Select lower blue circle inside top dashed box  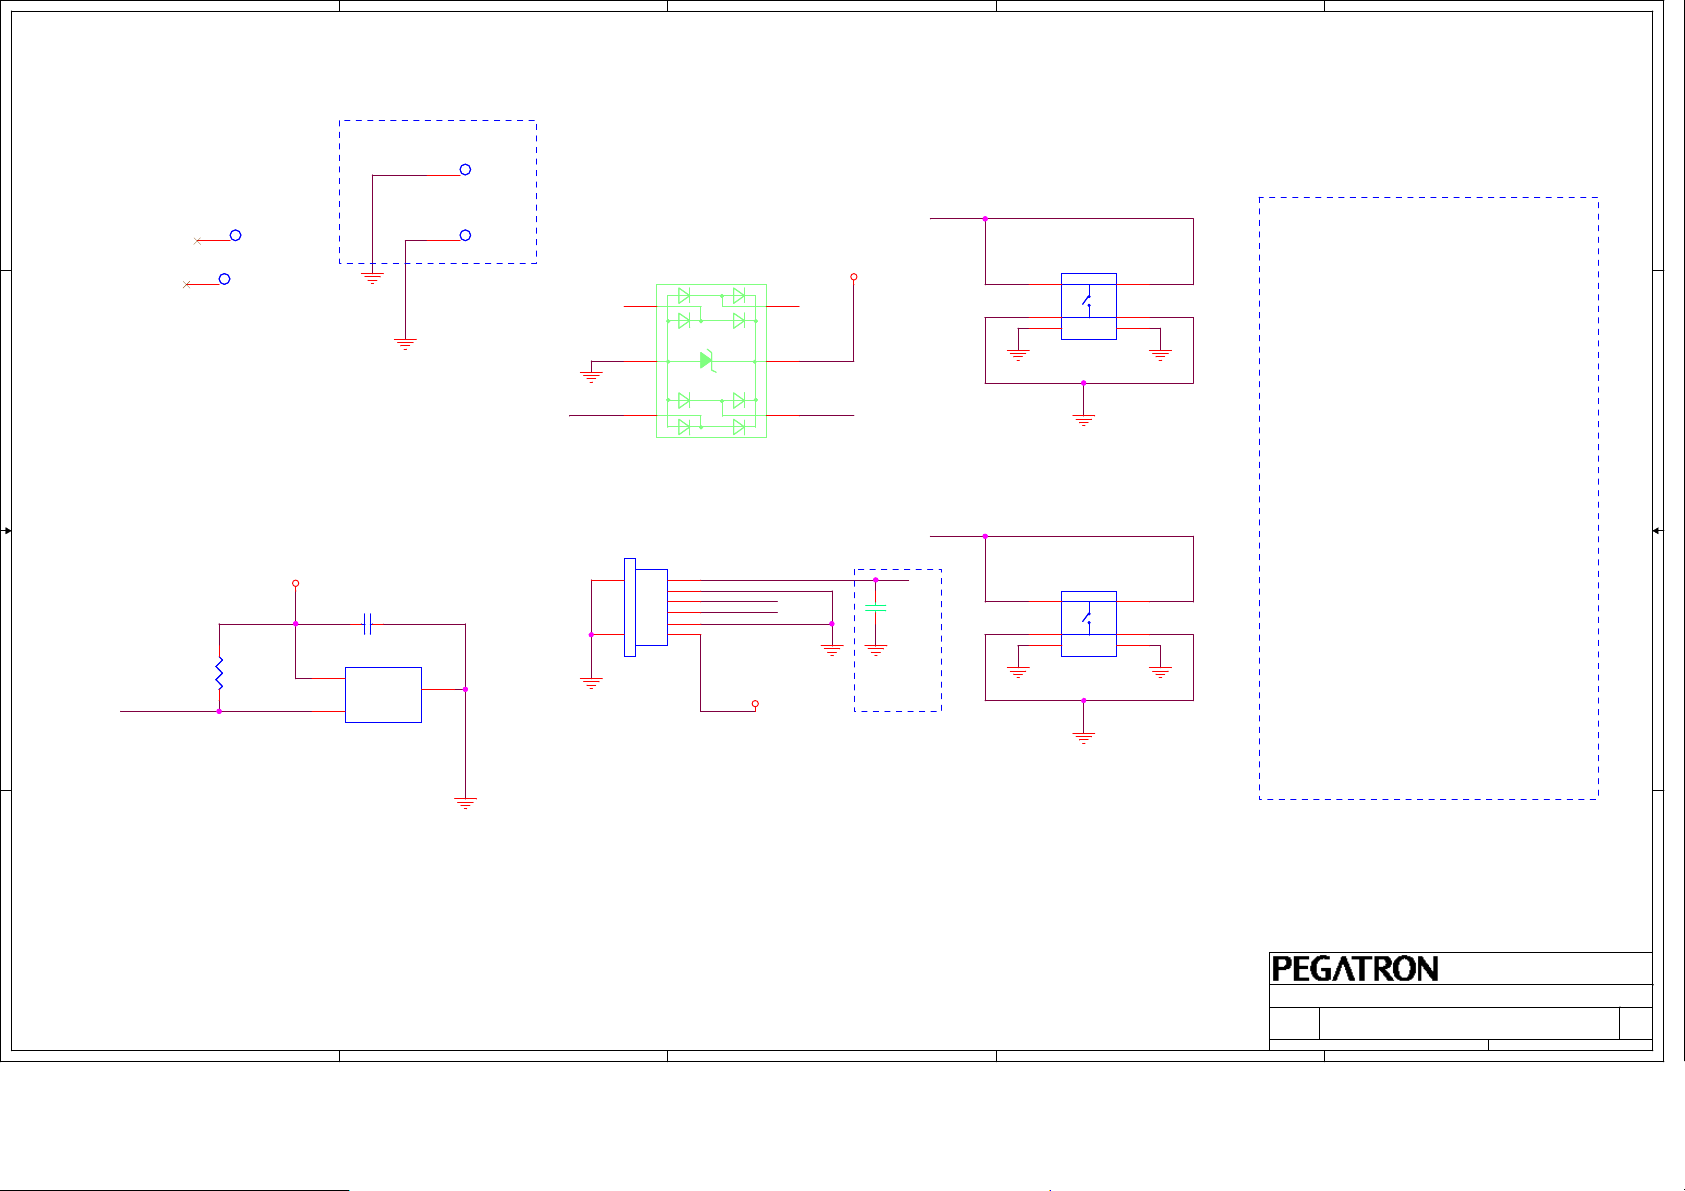pos(465,235)
